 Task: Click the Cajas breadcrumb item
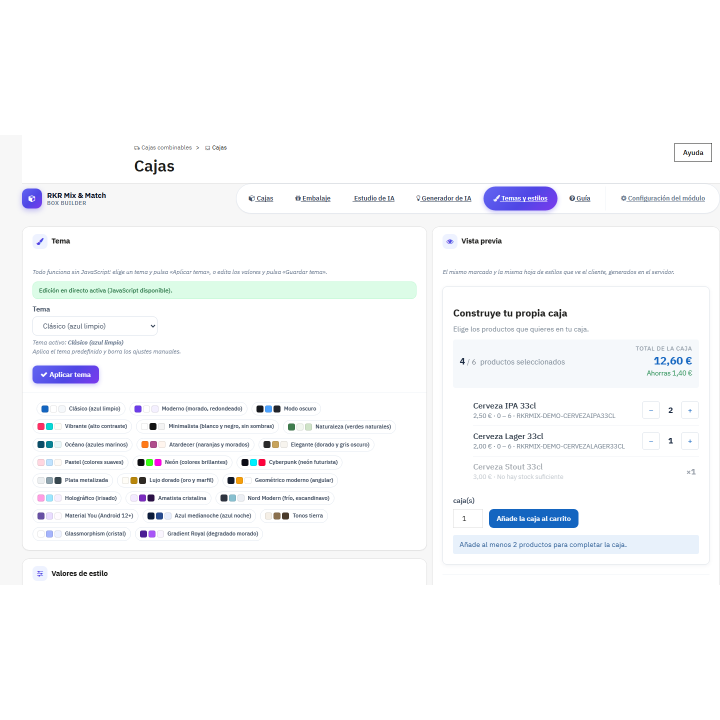[216, 148]
